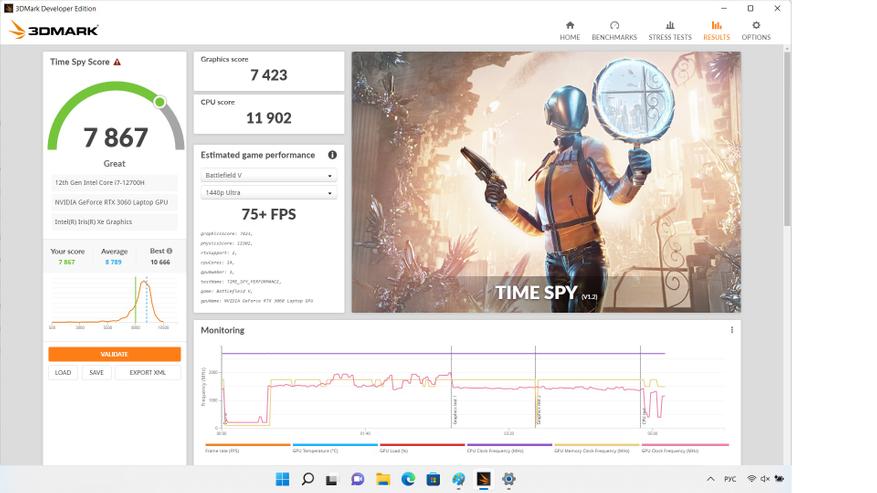Toggle GPU Clock Frequency legend item
877x493 pixels.
coord(685,448)
